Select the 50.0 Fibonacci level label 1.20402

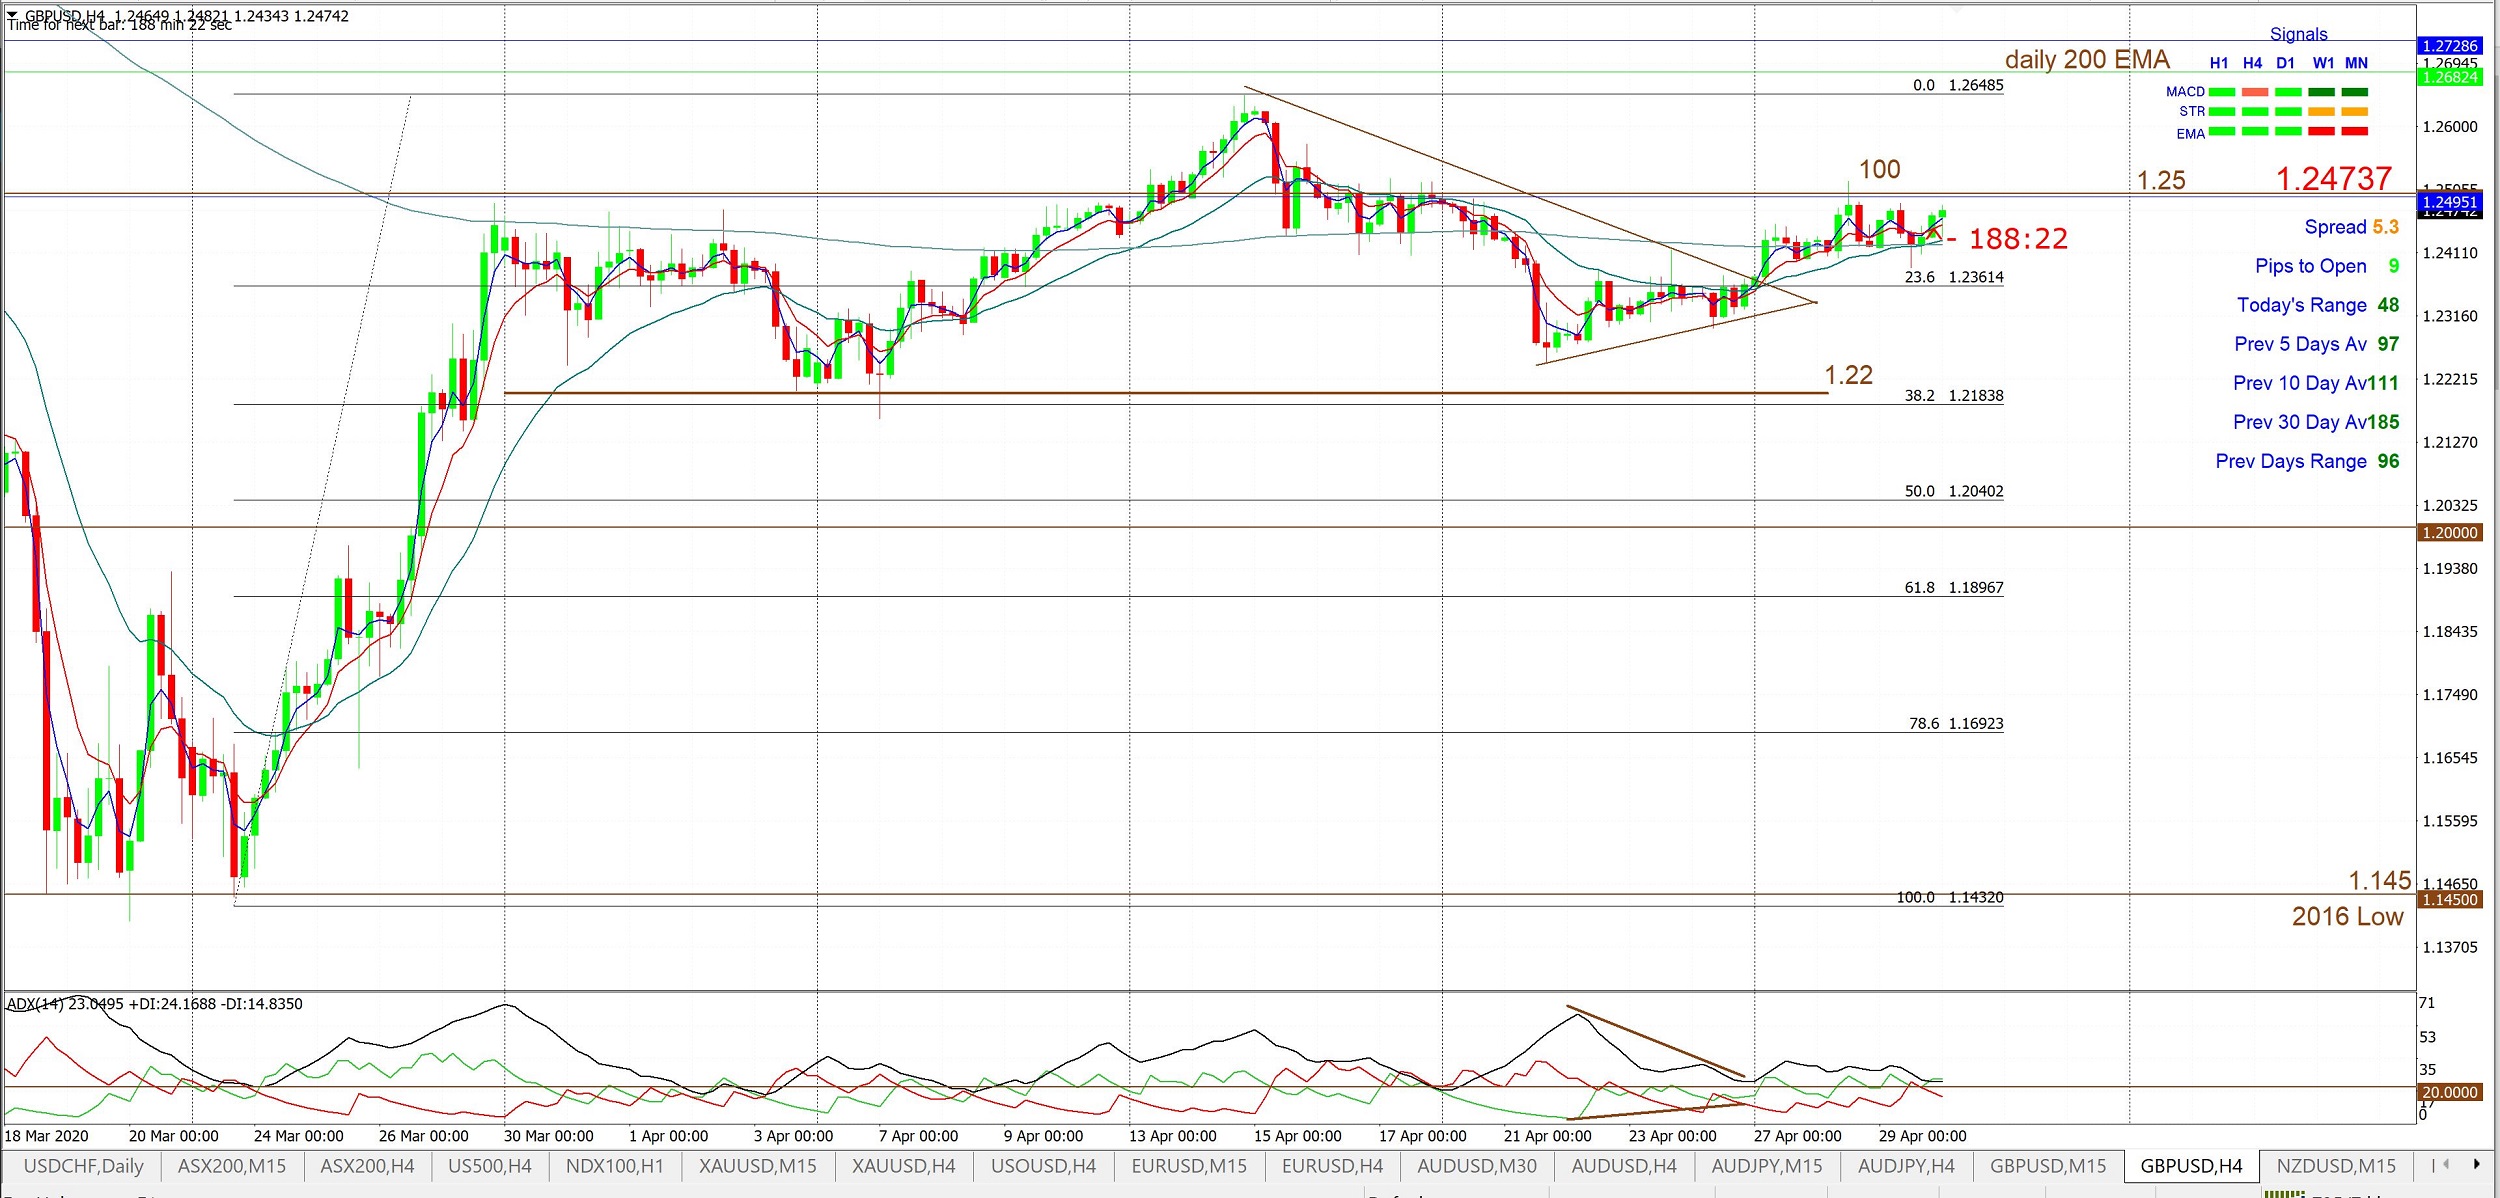pos(1954,492)
